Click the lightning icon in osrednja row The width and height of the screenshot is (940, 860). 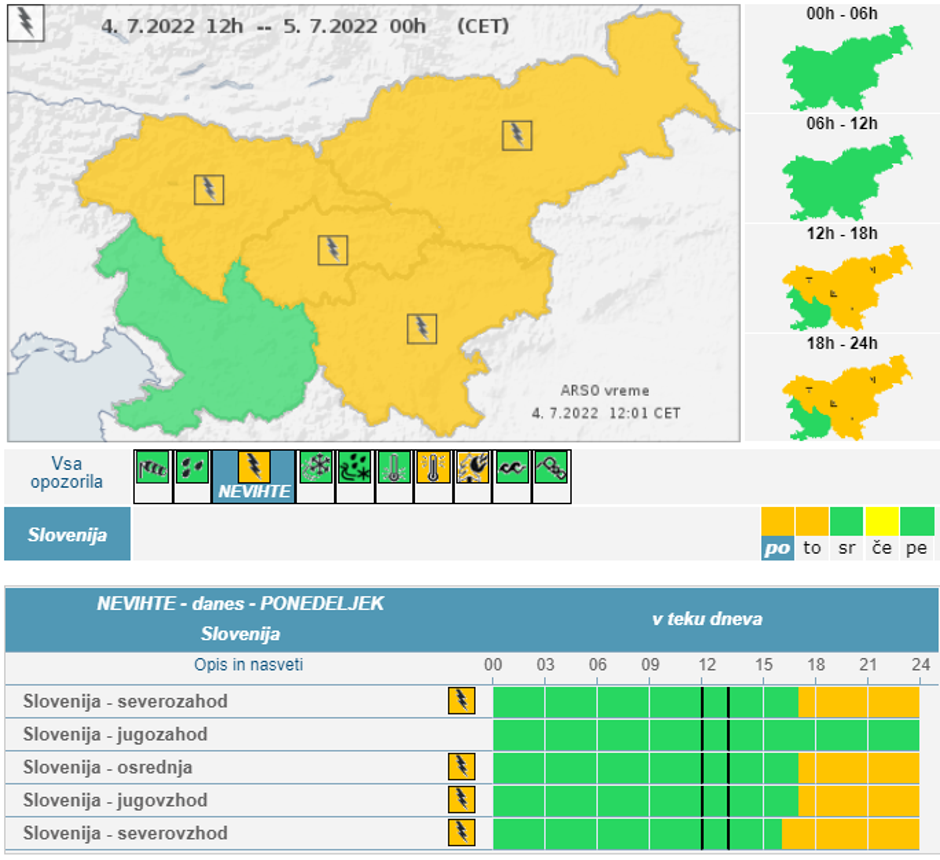coord(461,767)
